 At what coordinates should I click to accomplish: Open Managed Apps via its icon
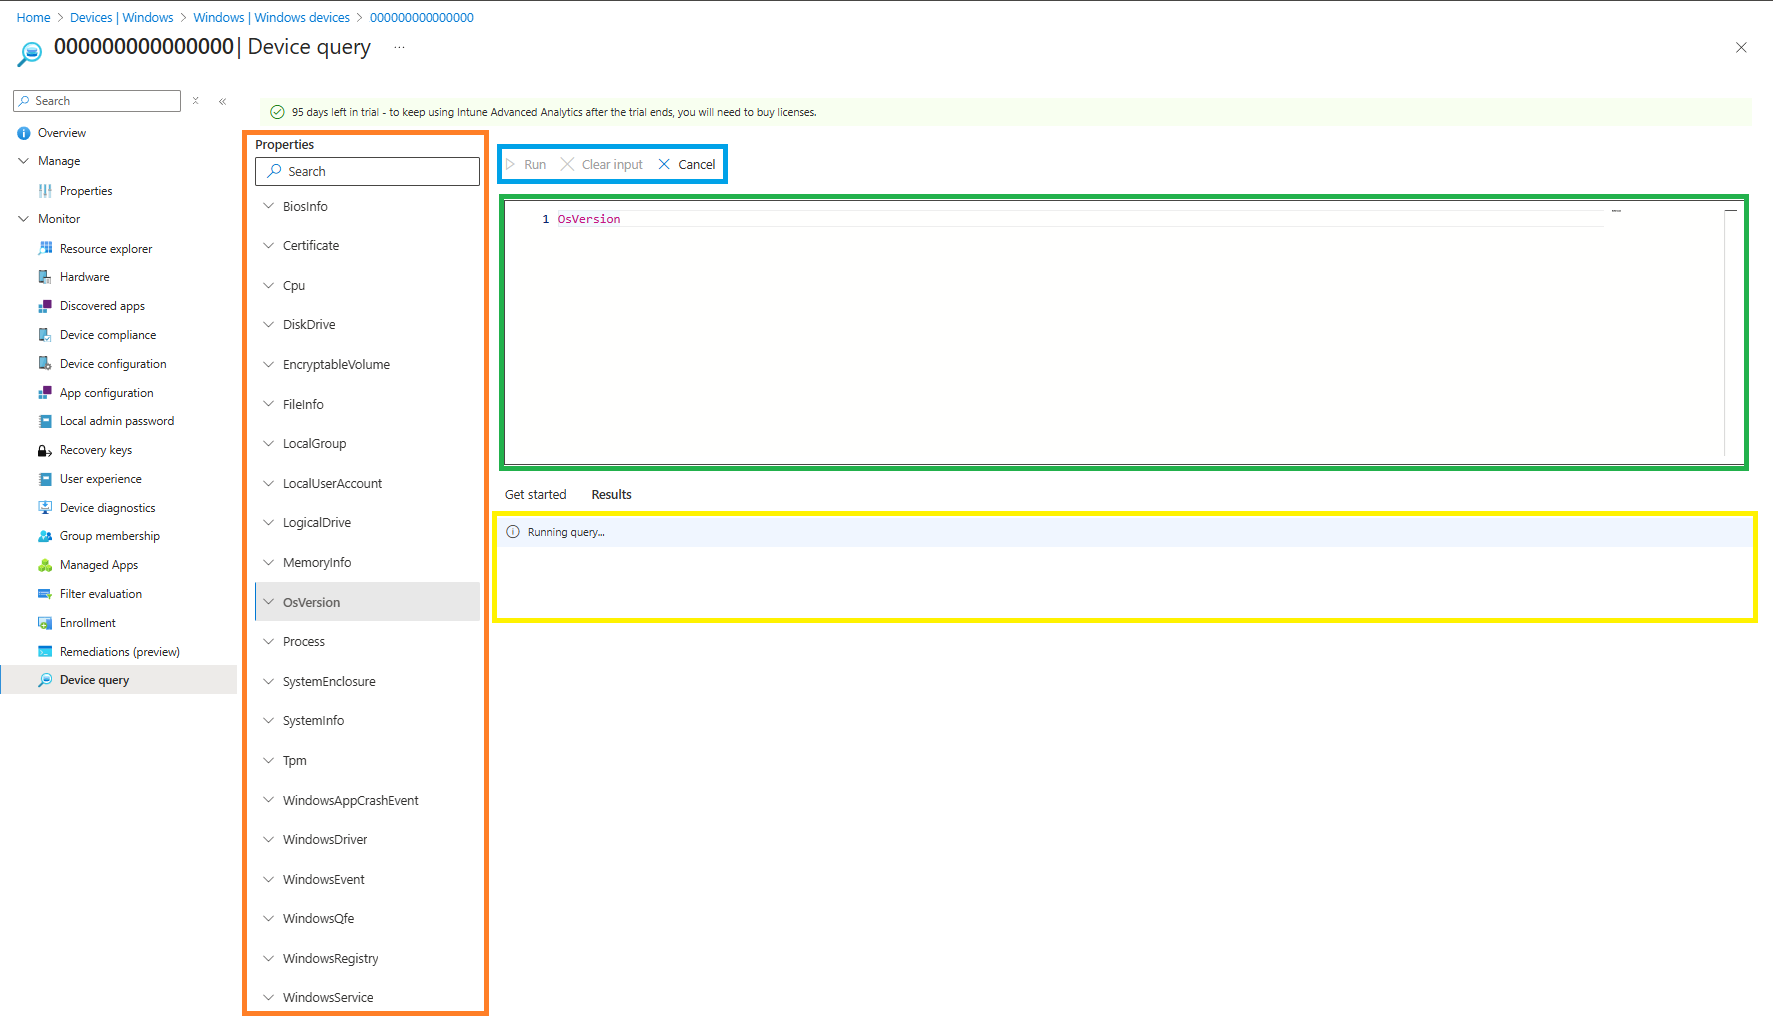click(45, 565)
